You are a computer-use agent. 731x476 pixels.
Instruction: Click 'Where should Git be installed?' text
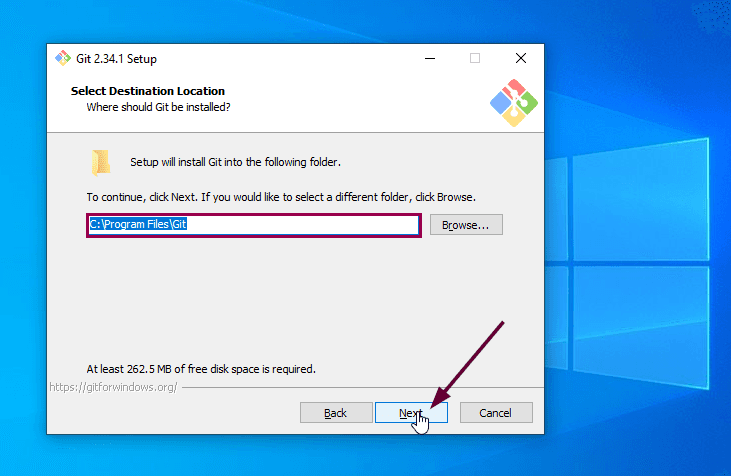click(159, 107)
